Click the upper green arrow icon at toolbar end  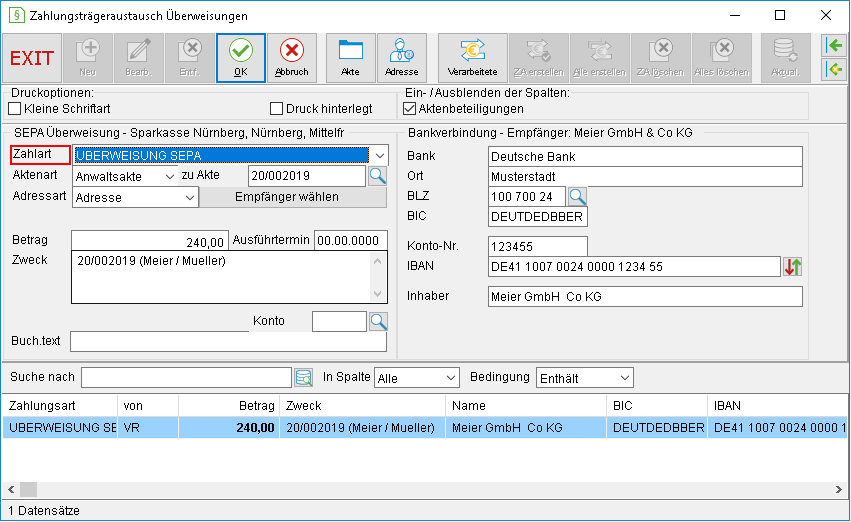[834, 46]
